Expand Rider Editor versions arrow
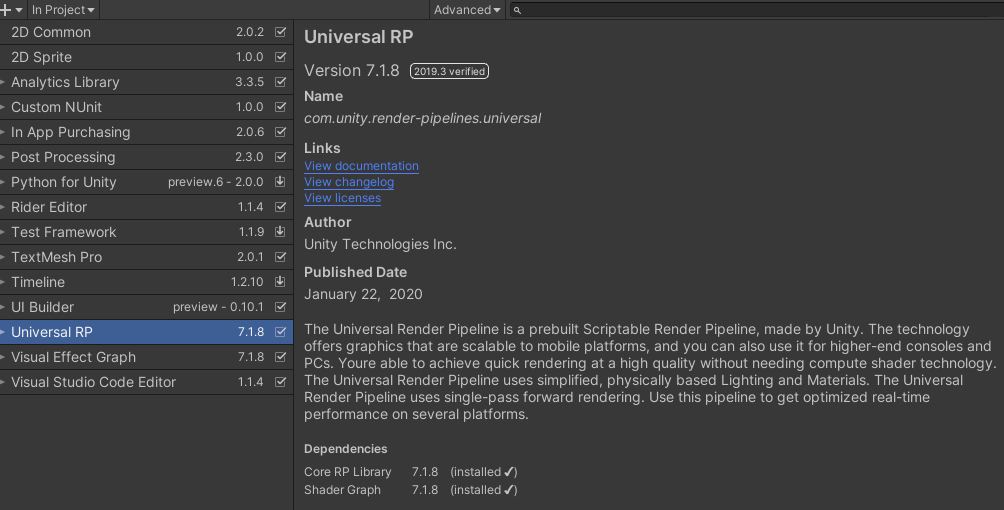 (3, 207)
